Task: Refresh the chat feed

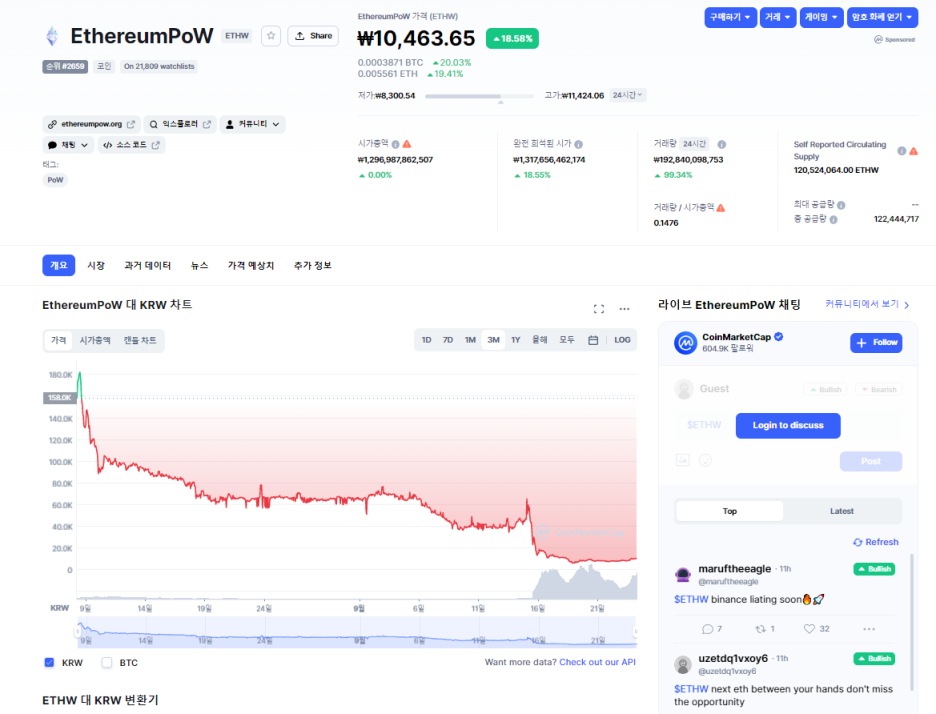Action: [876, 542]
